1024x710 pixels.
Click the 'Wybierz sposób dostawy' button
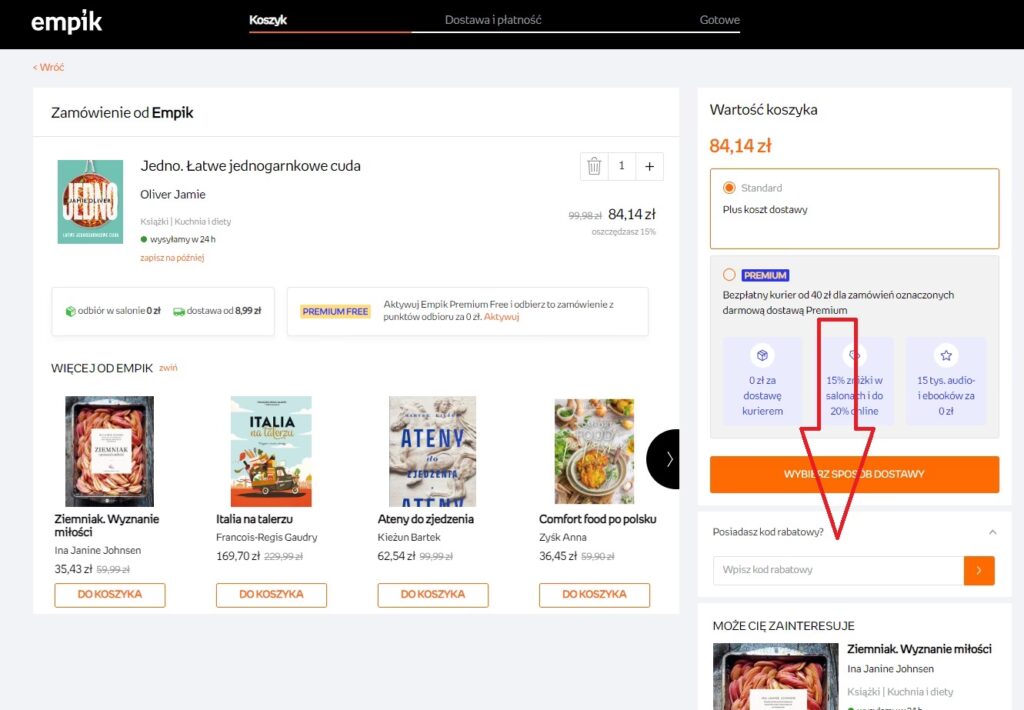point(854,474)
